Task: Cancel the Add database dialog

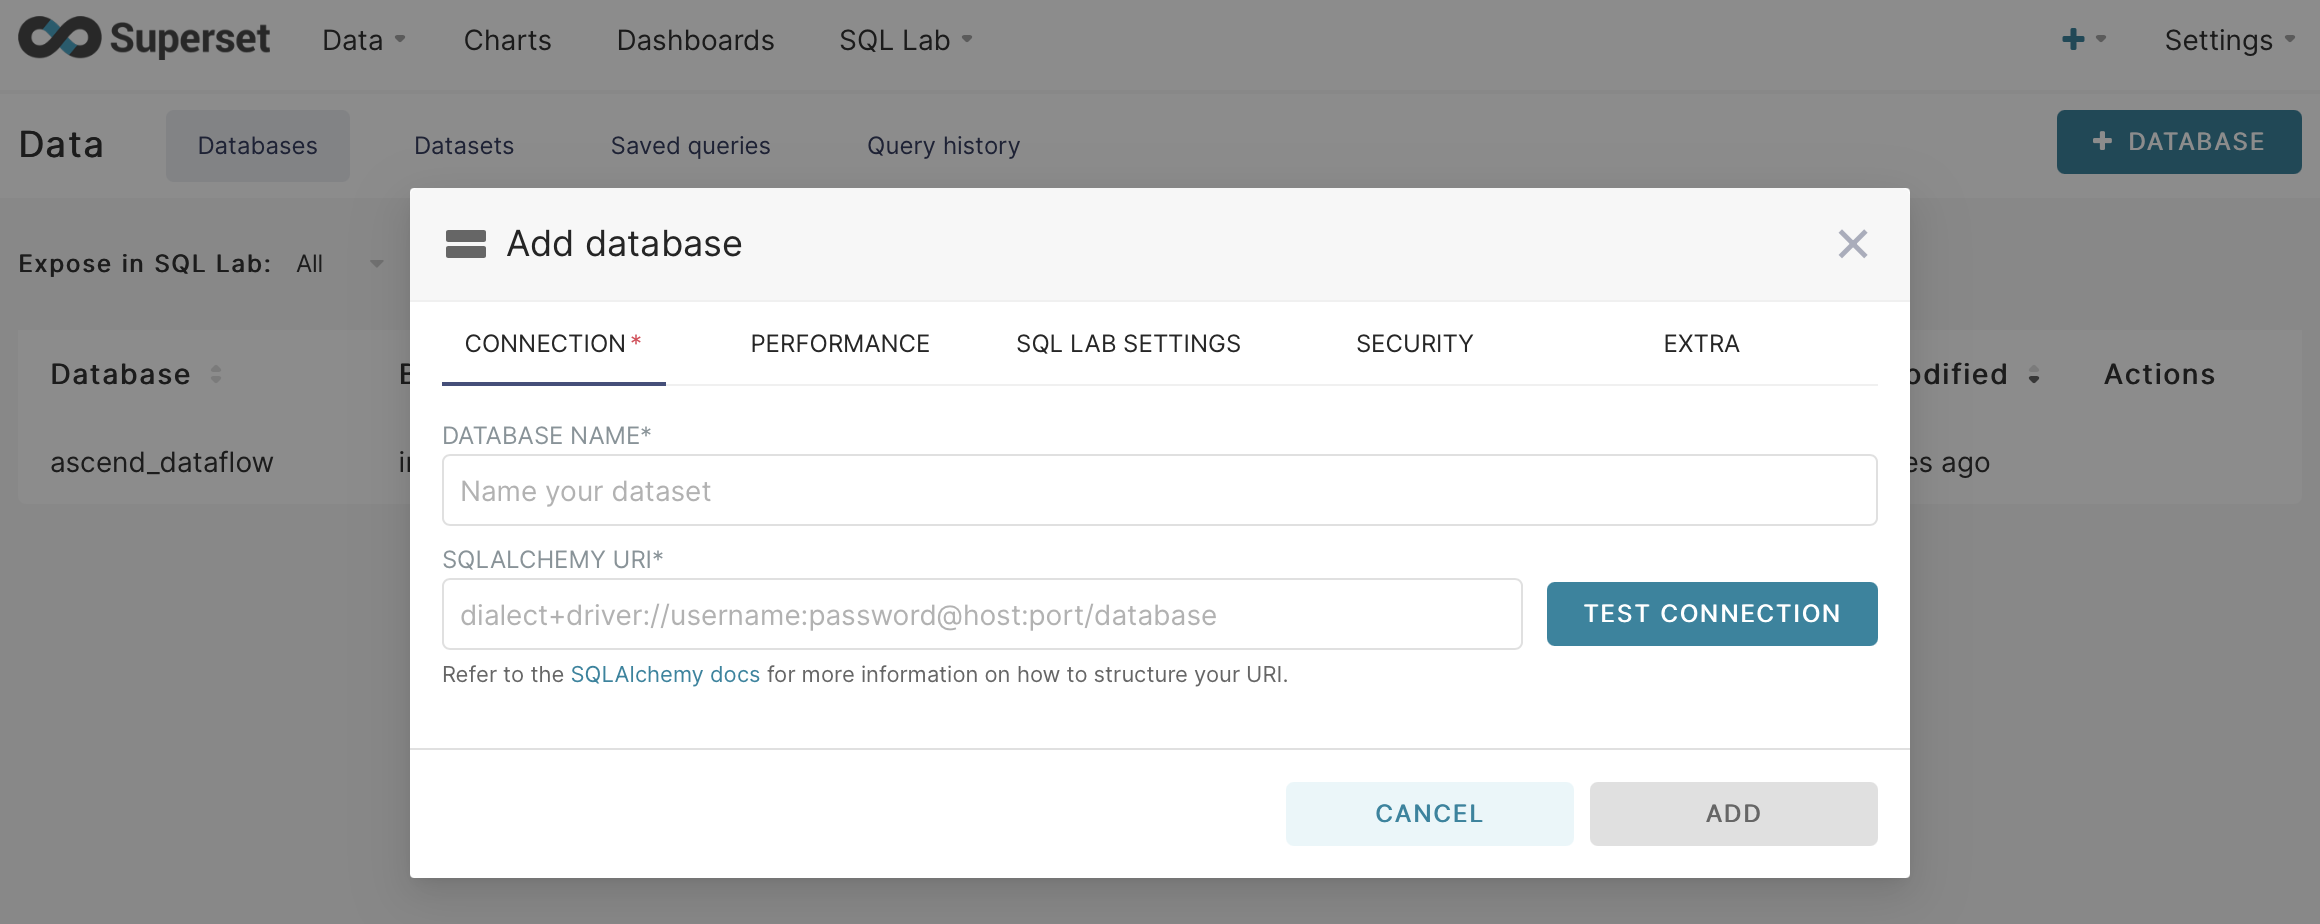Action: [1429, 814]
